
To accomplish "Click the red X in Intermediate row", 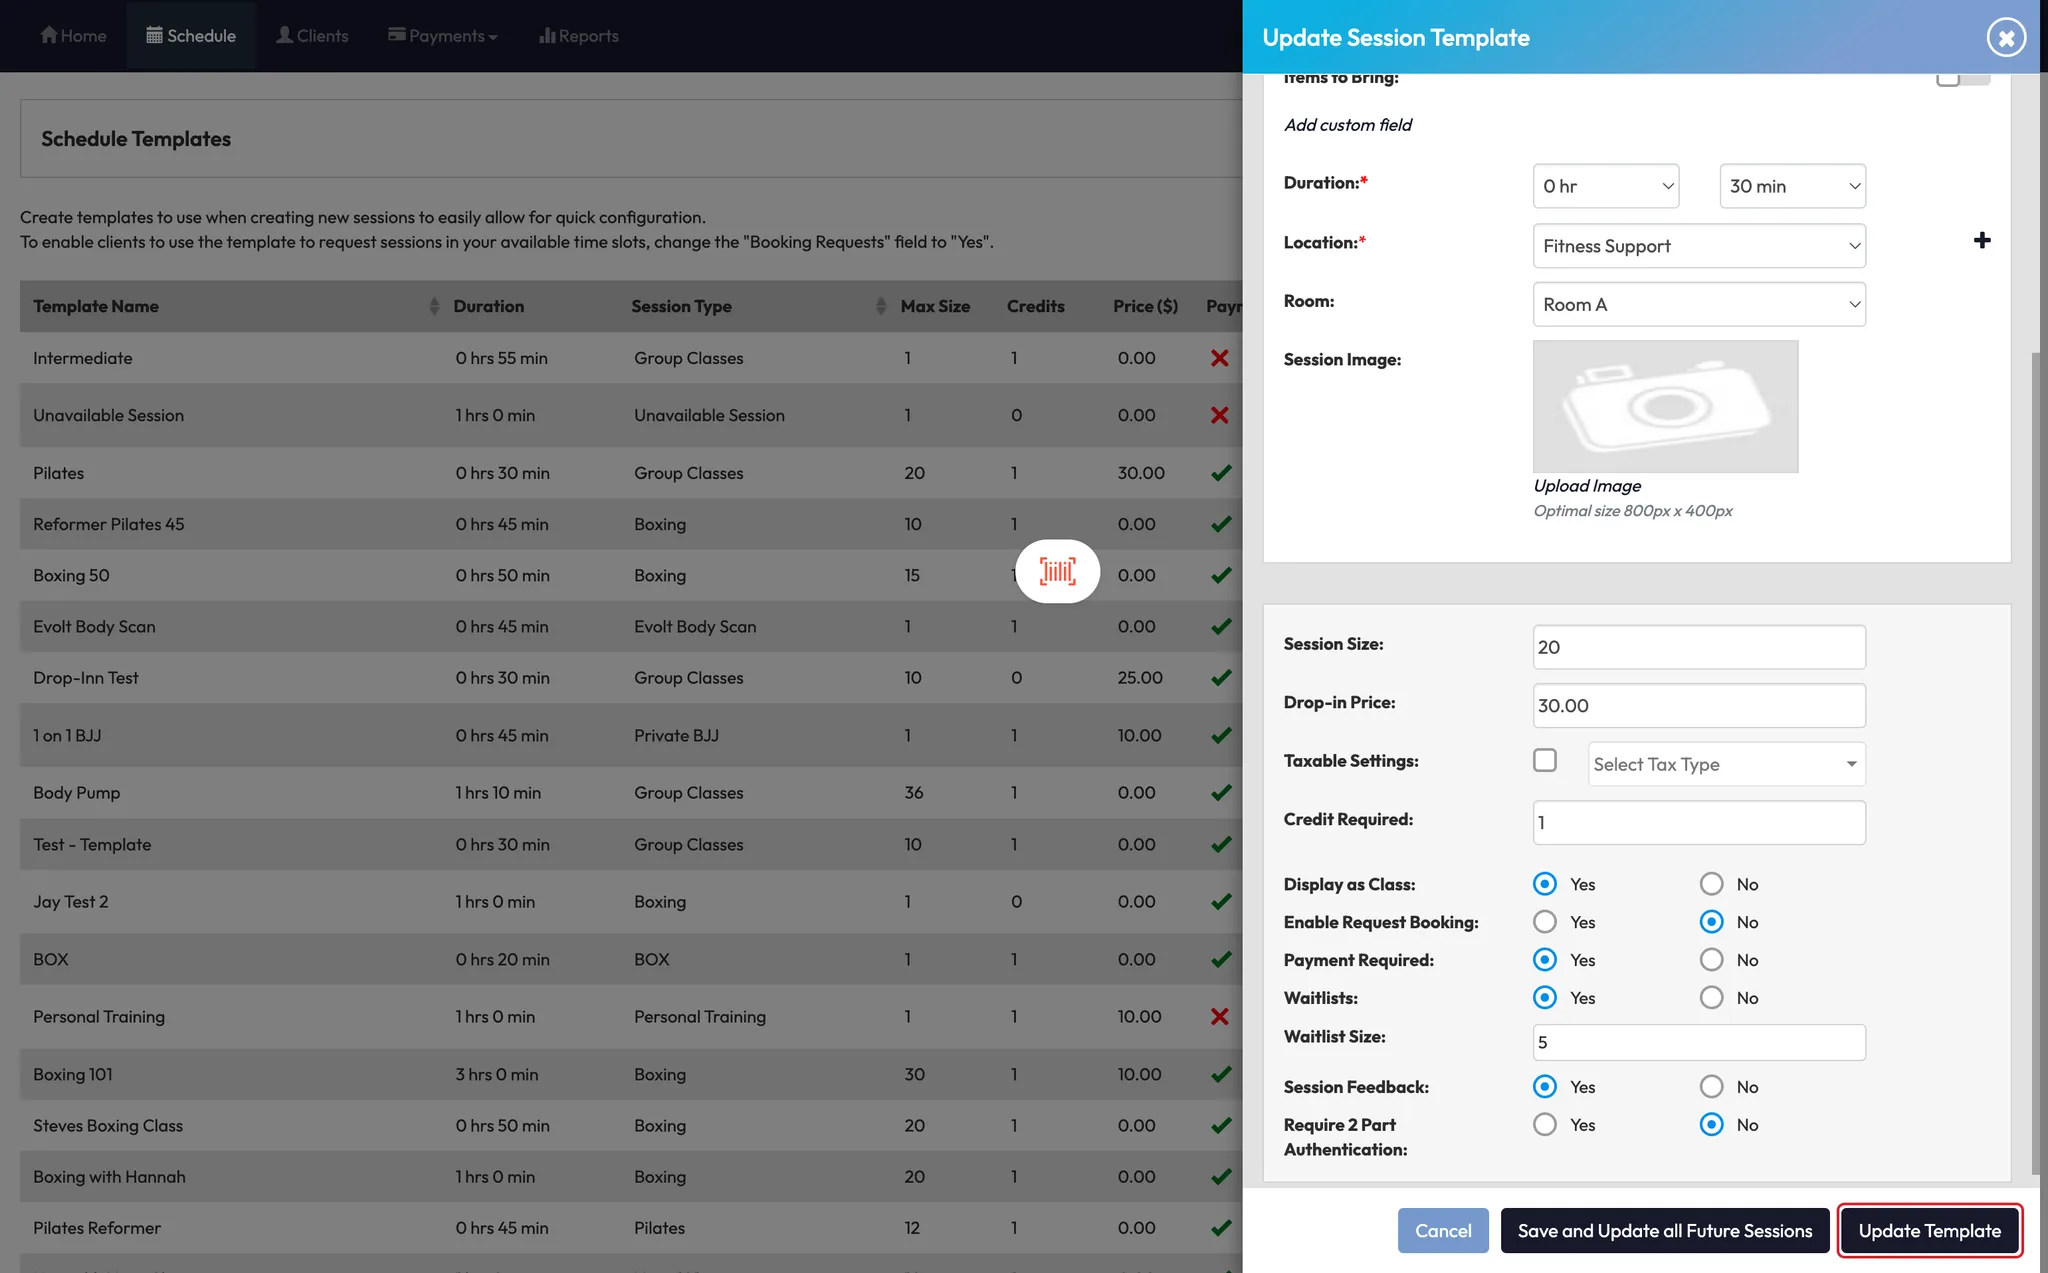I will pyautogui.click(x=1219, y=358).
